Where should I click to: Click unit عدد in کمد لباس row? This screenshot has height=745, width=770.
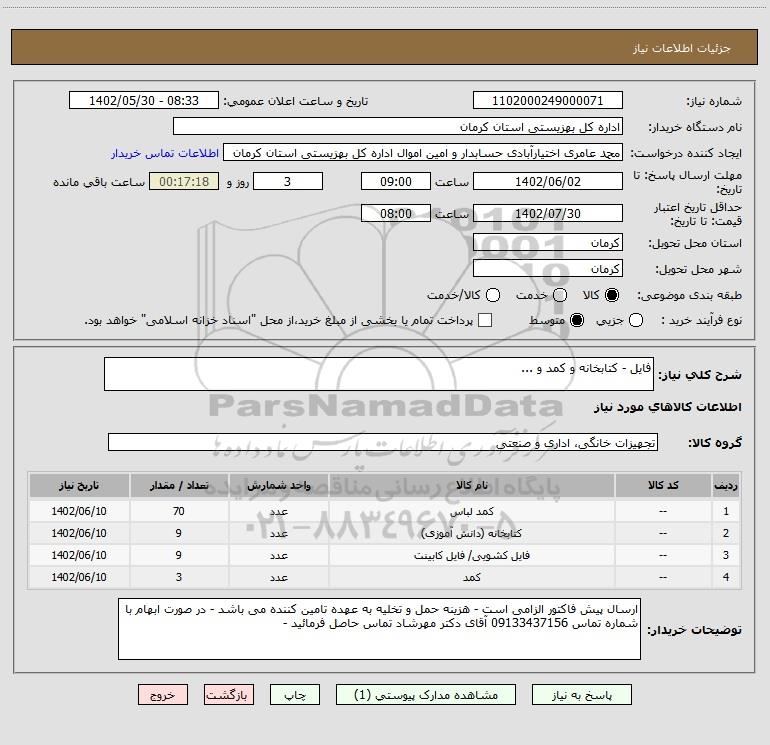(x=278, y=511)
